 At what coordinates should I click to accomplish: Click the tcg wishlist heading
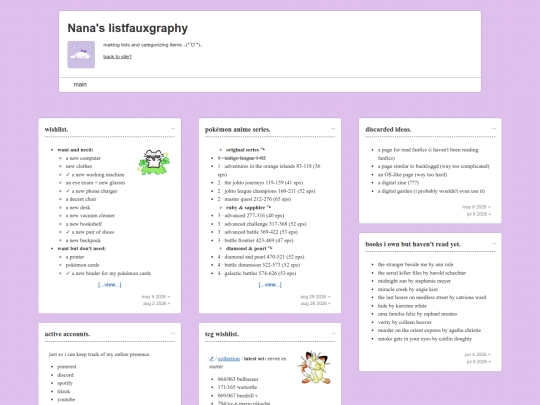pyautogui.click(x=222, y=334)
